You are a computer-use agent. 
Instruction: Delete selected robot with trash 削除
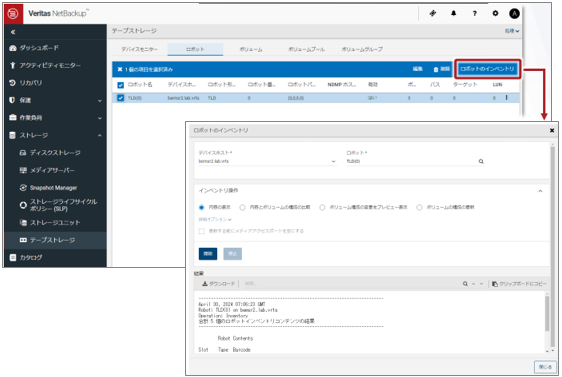(x=442, y=69)
